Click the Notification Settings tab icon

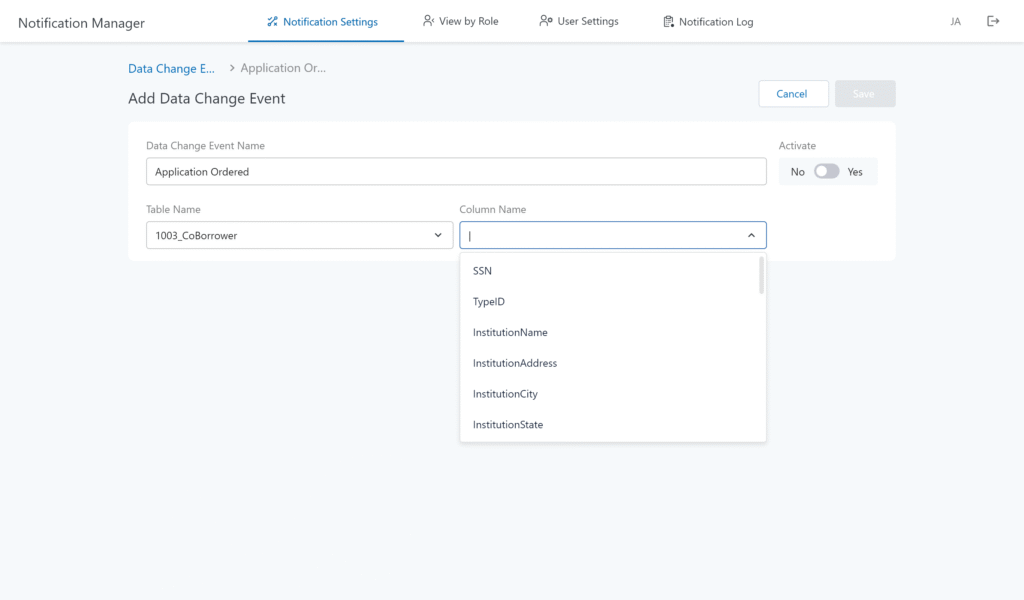272,21
